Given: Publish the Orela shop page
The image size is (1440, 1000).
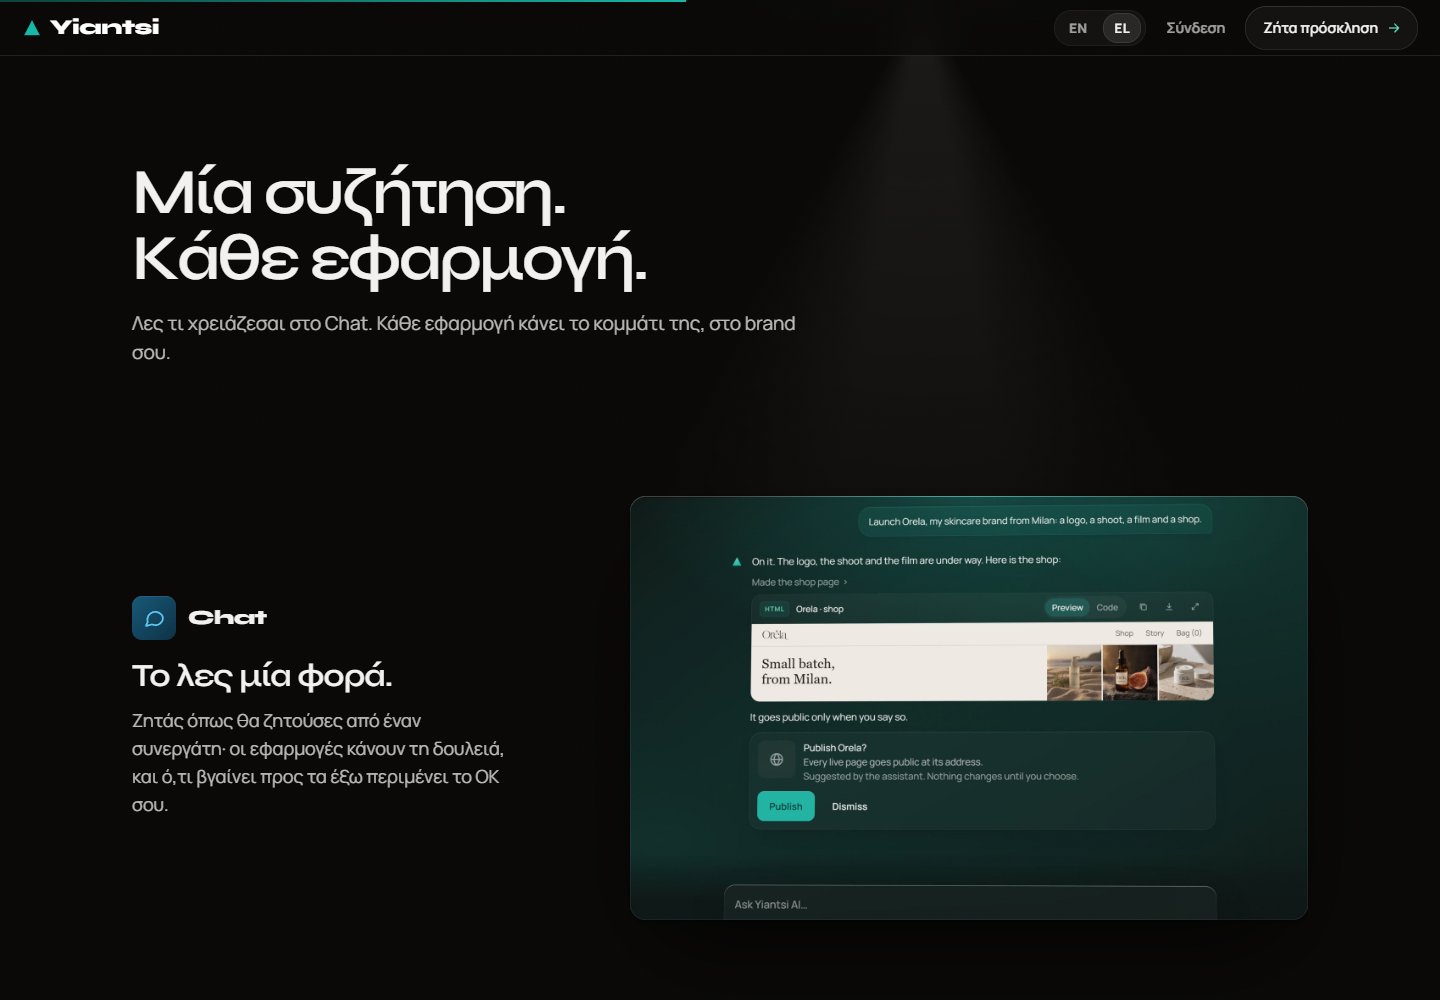Looking at the screenshot, I should pyautogui.click(x=786, y=806).
